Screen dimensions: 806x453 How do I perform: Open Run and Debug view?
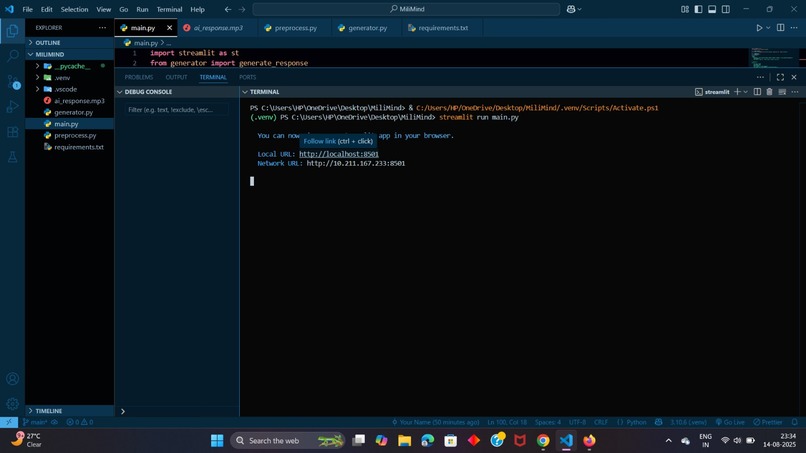coord(12,106)
